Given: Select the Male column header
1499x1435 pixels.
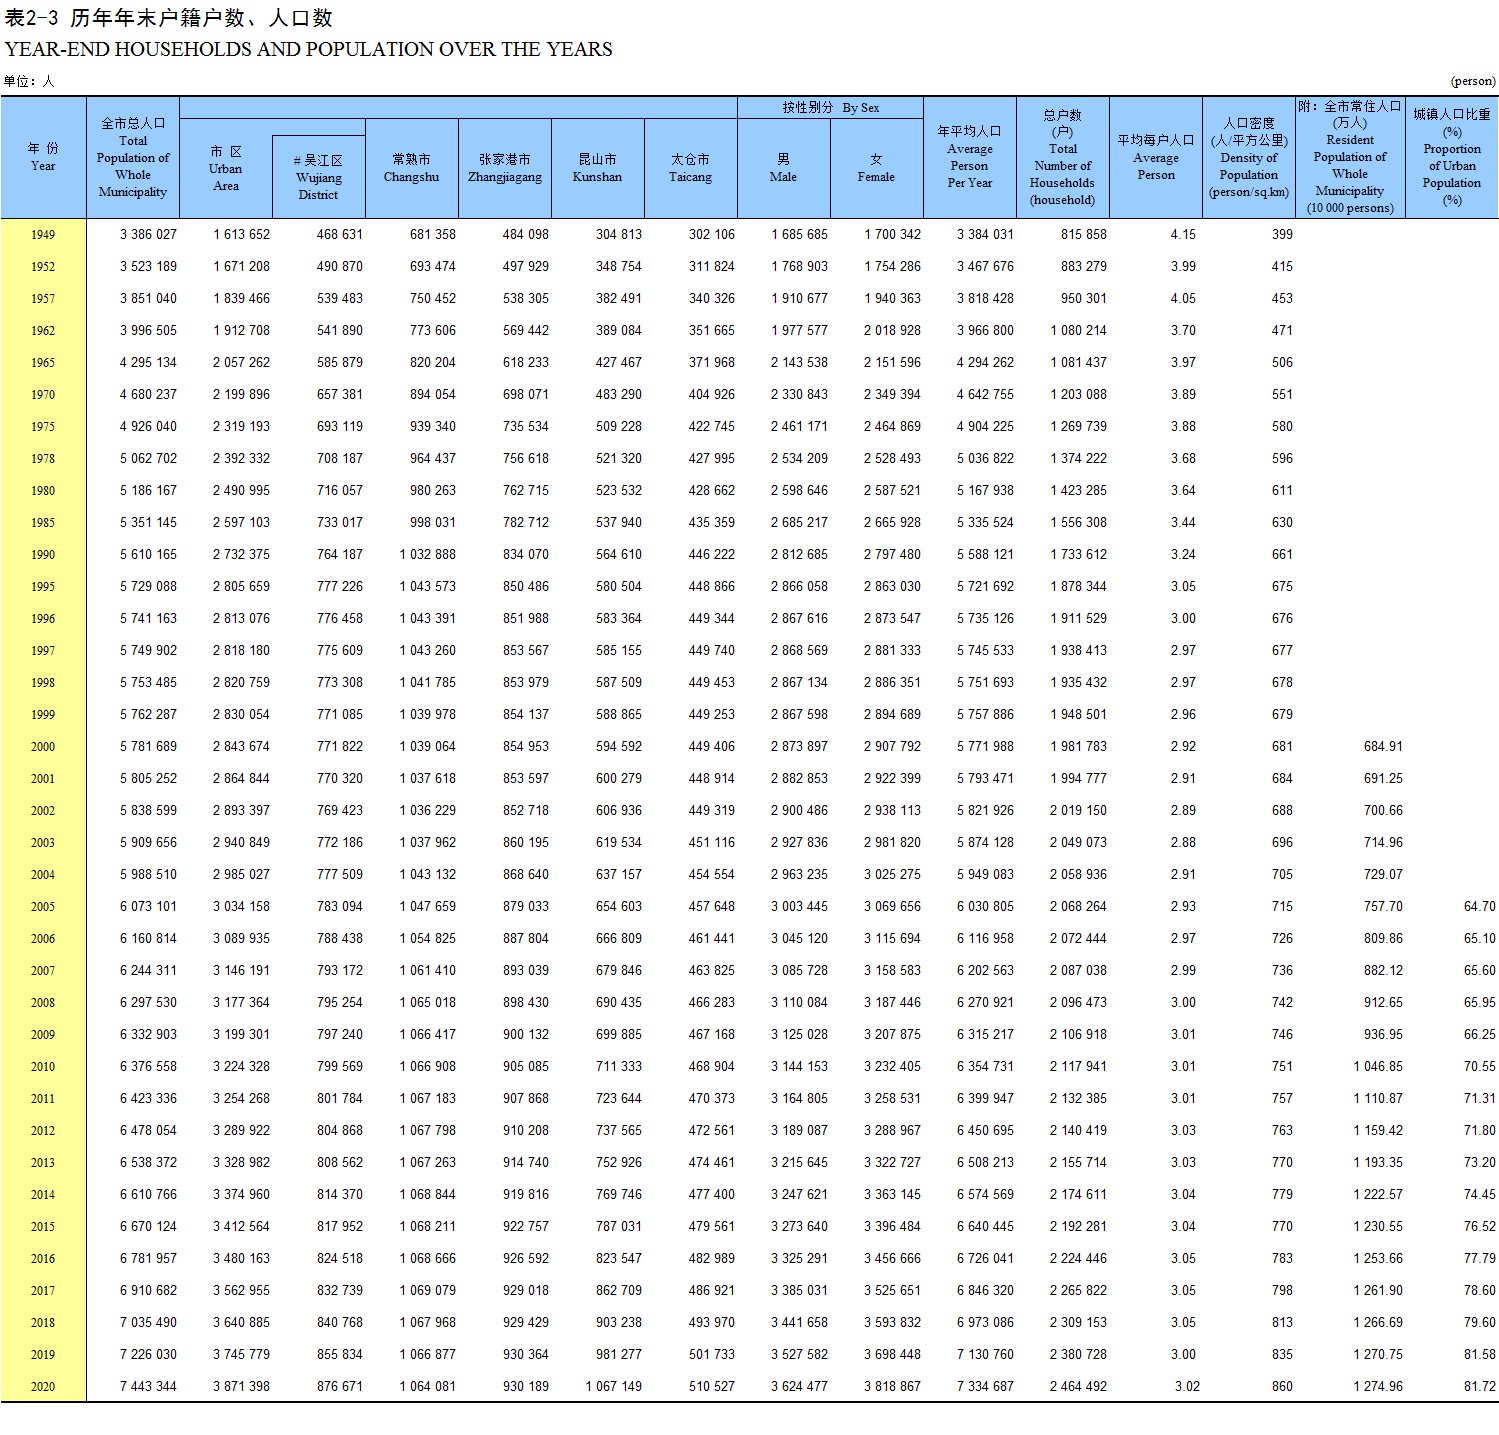Looking at the screenshot, I should 783,168.
